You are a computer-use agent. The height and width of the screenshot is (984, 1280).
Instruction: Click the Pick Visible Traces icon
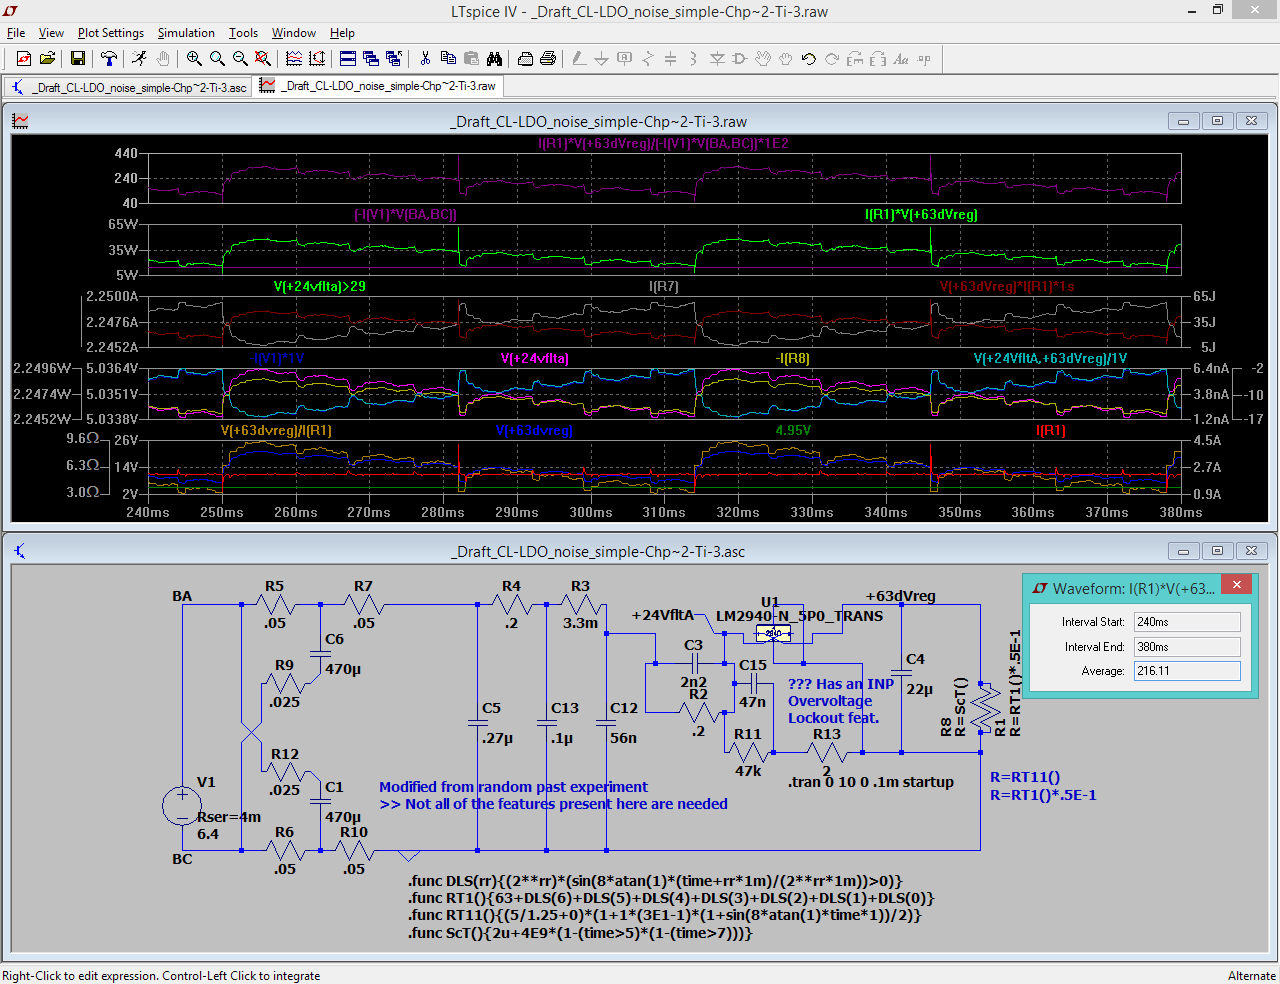(294, 59)
